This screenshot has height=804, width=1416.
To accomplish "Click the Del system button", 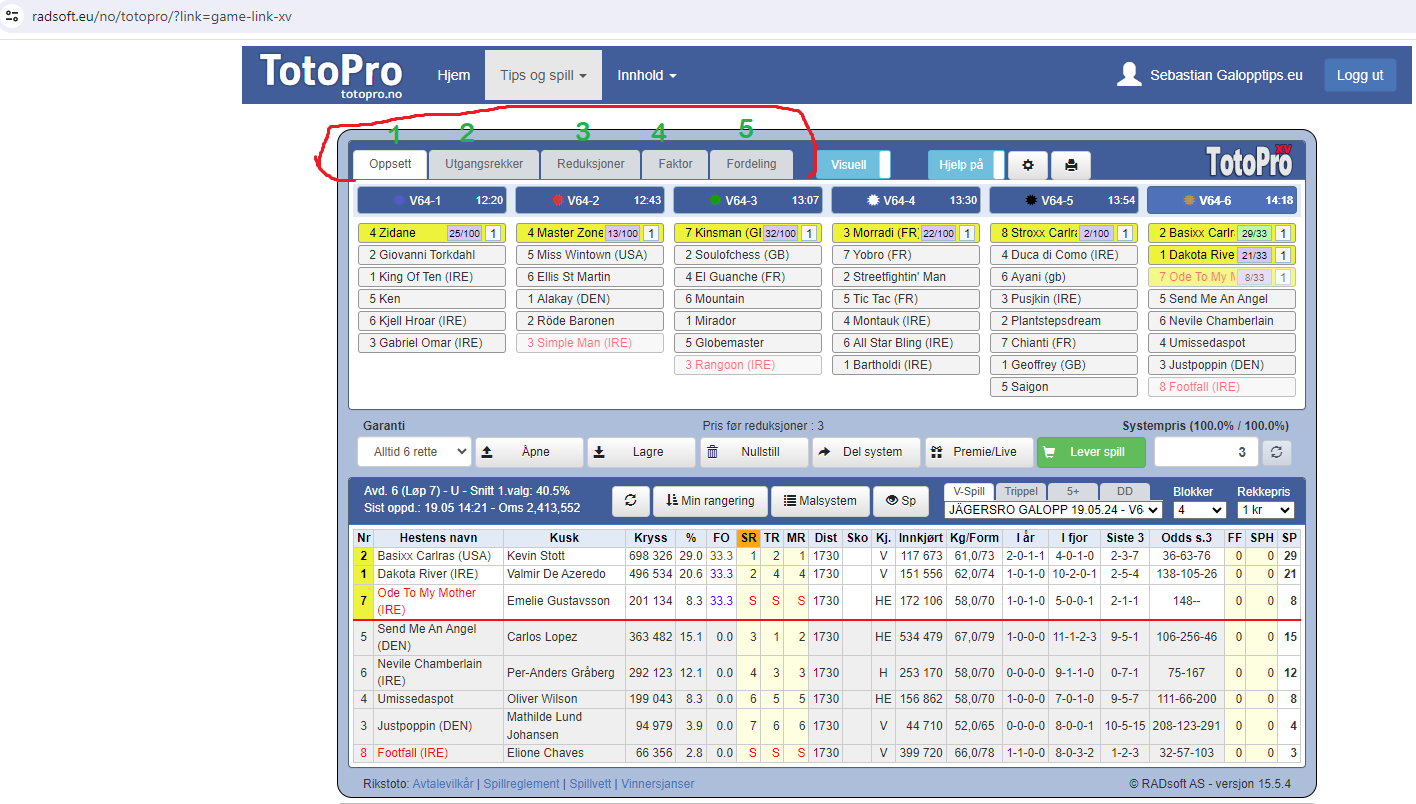I will click(x=866, y=452).
